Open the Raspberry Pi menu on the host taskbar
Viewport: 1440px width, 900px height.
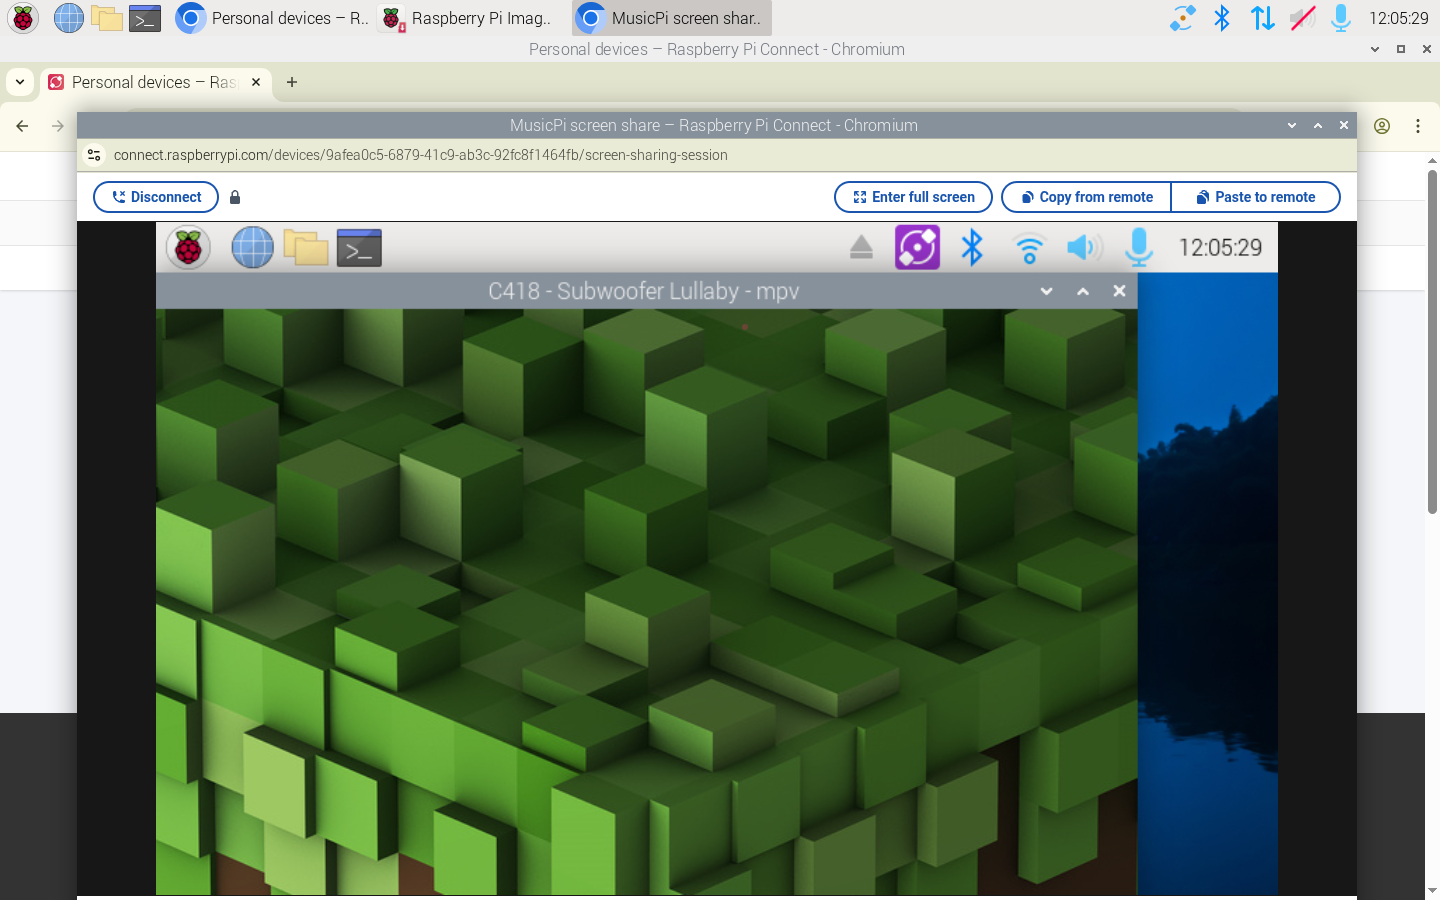point(22,18)
